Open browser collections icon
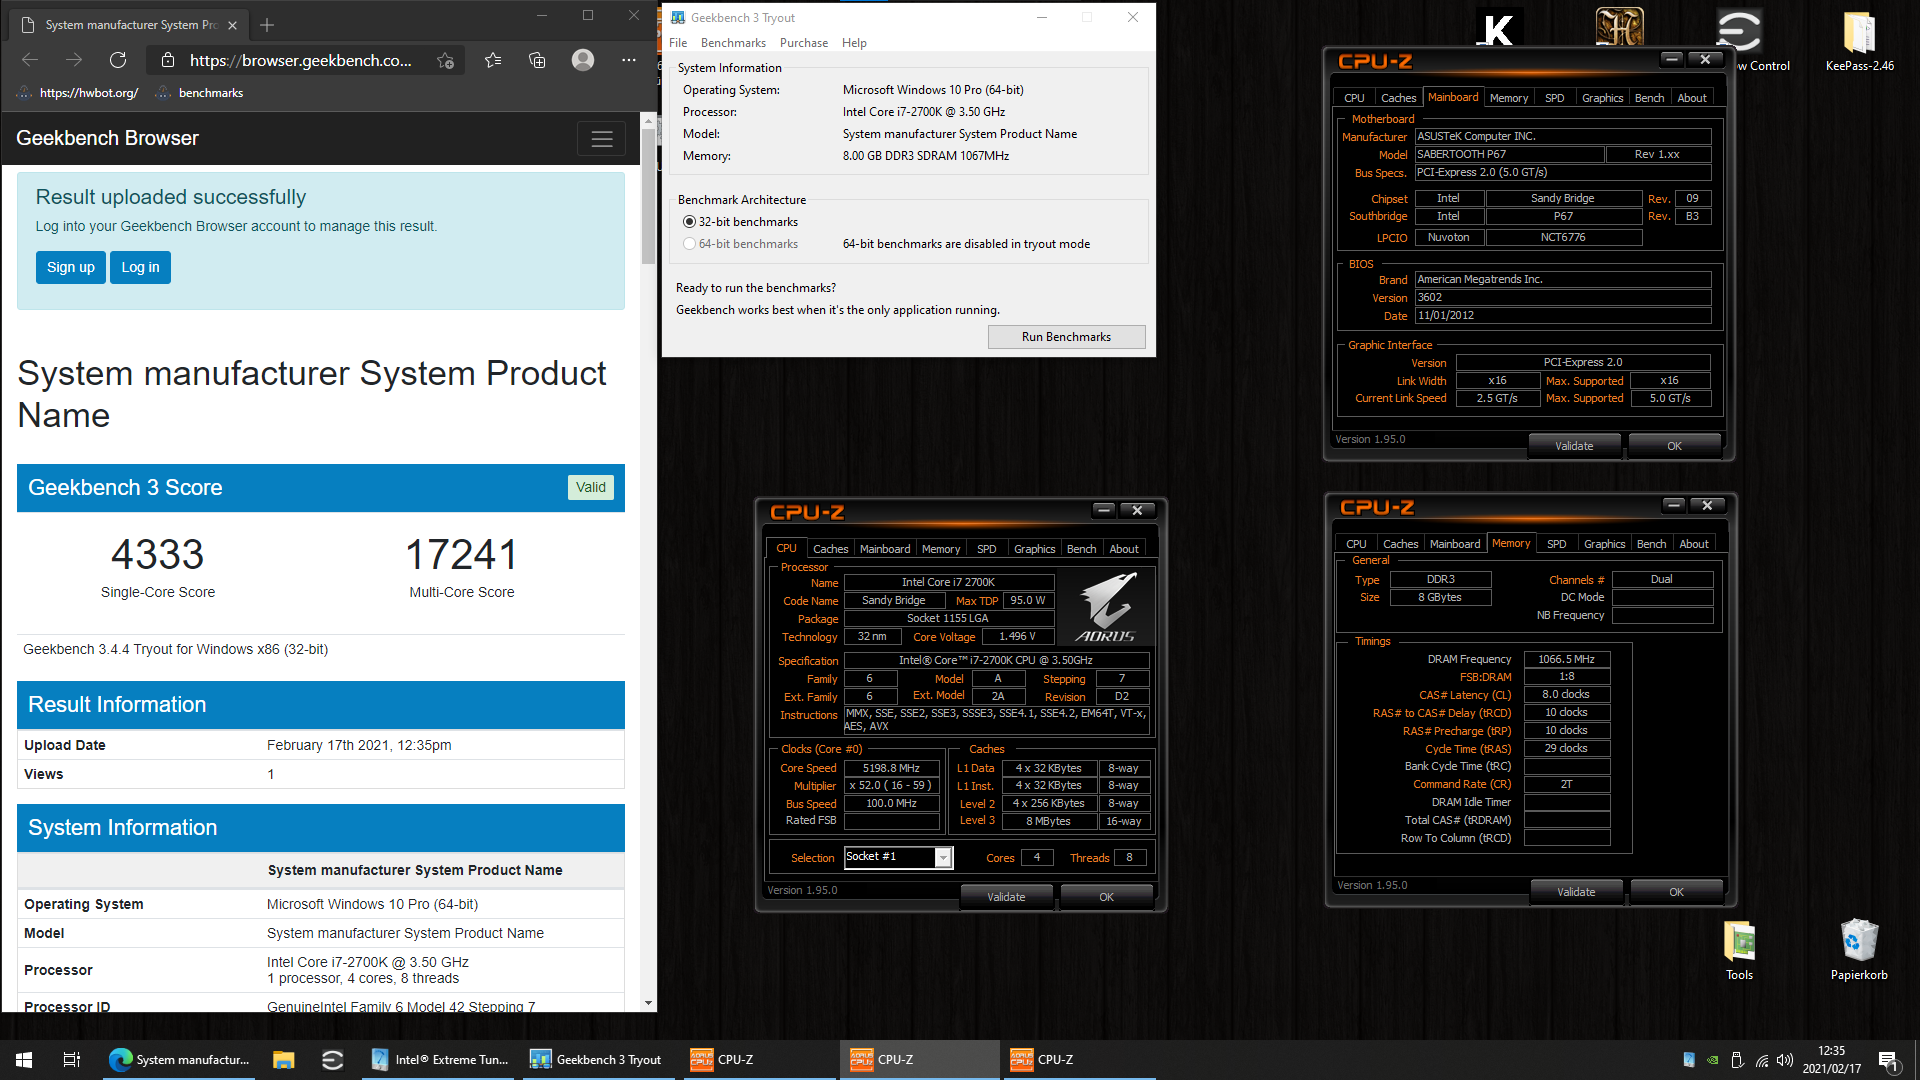 click(x=537, y=60)
